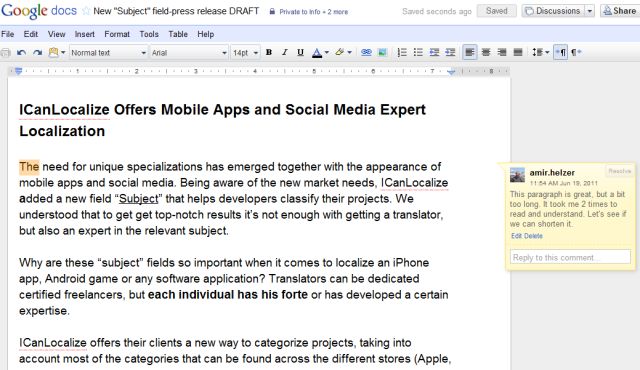640x370 pixels.
Task: Click the right indent marker on the ruler
Action: tap(451, 72)
